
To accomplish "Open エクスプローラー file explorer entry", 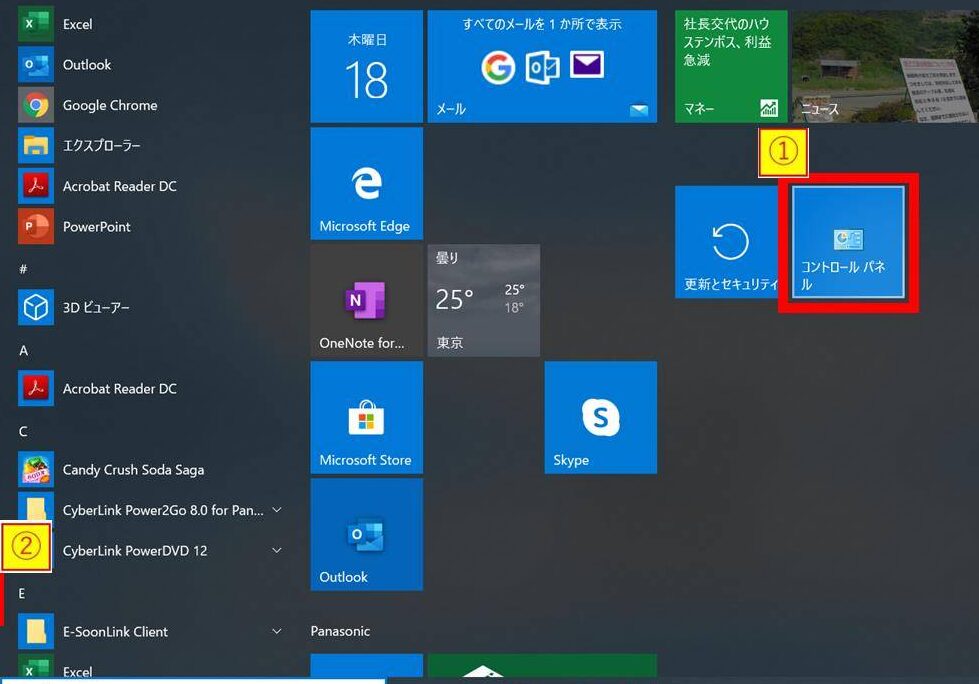I will pyautogui.click(x=150, y=146).
